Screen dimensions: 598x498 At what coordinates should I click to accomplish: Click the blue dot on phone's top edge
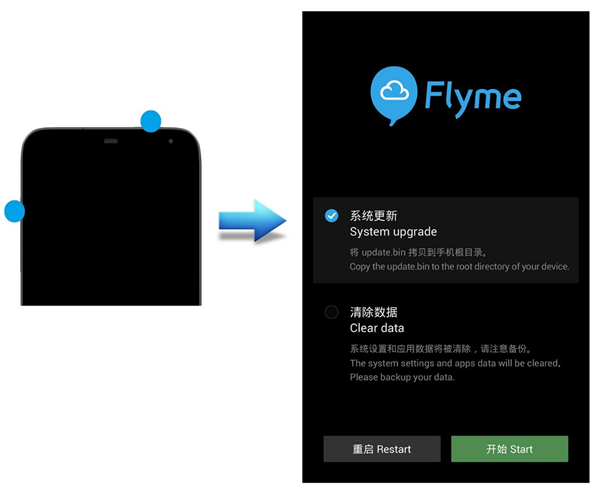[151, 121]
